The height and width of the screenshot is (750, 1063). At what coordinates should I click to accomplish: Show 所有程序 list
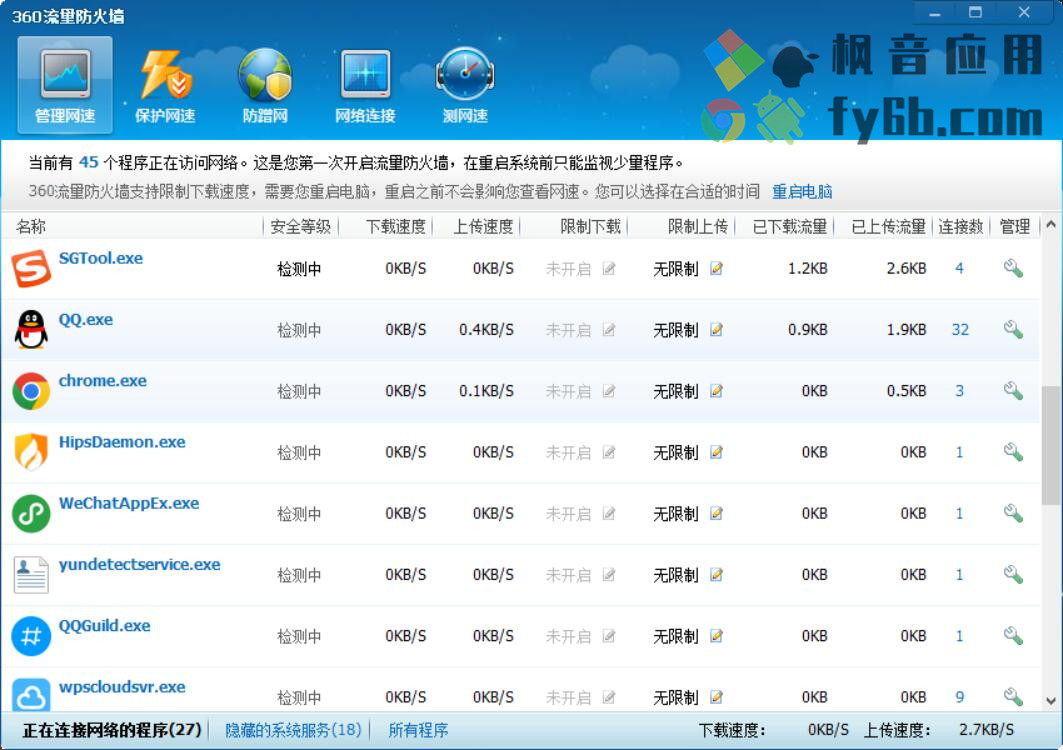(x=418, y=730)
